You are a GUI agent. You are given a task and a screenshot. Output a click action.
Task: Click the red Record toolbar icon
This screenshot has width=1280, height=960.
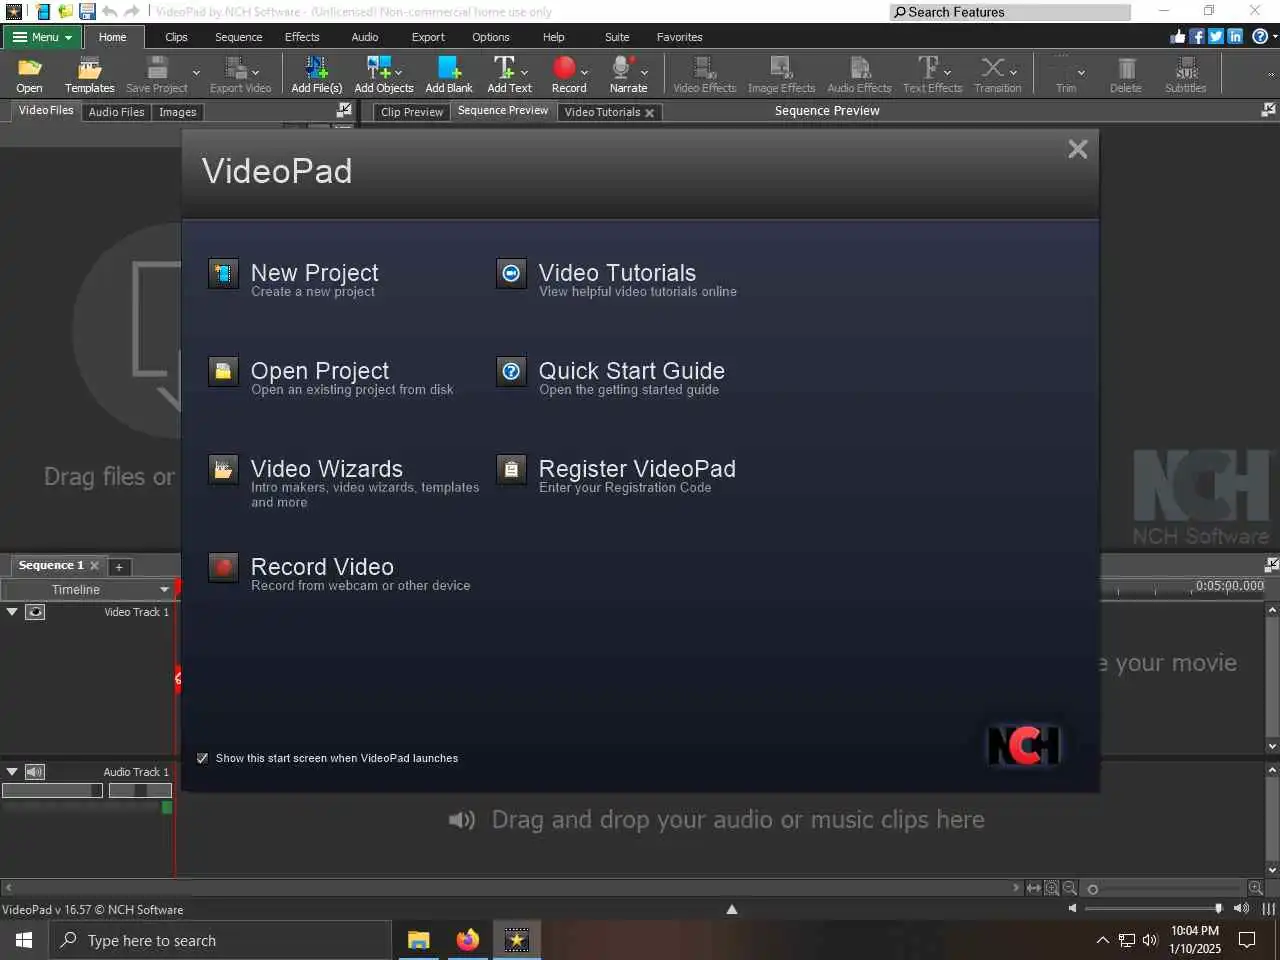[564, 68]
